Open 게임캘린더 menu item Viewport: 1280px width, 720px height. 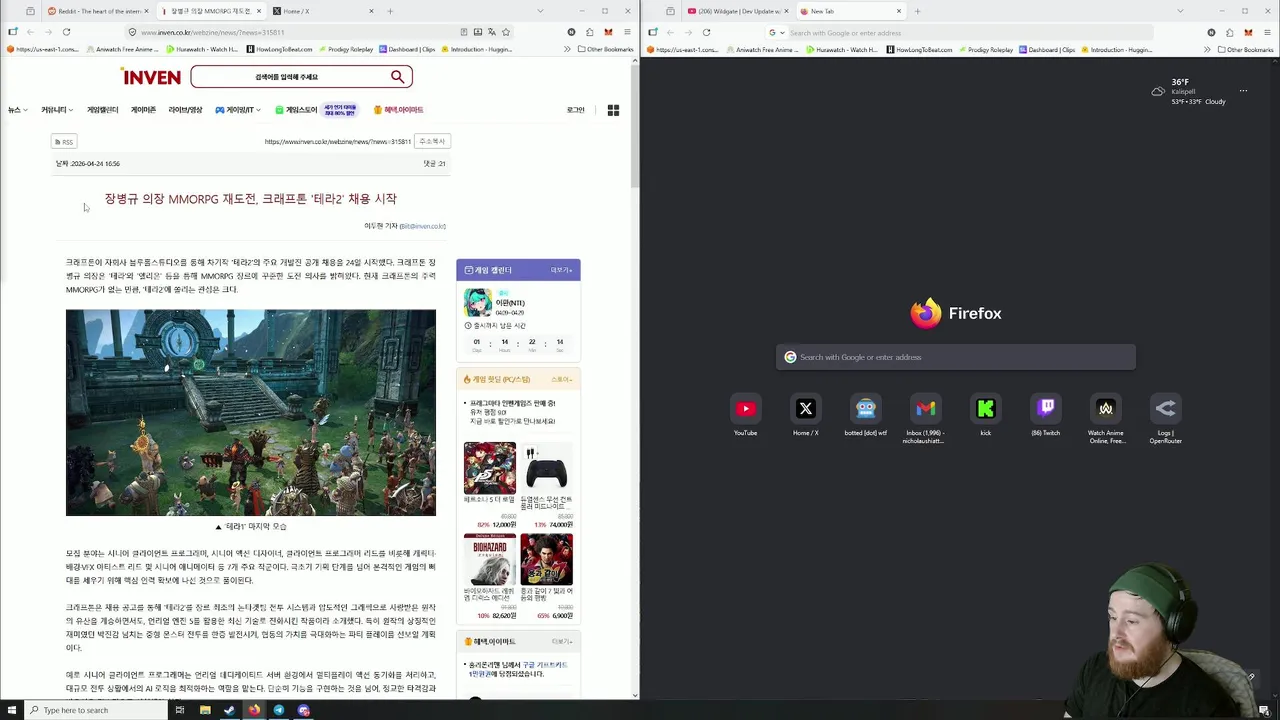pyautogui.click(x=102, y=110)
